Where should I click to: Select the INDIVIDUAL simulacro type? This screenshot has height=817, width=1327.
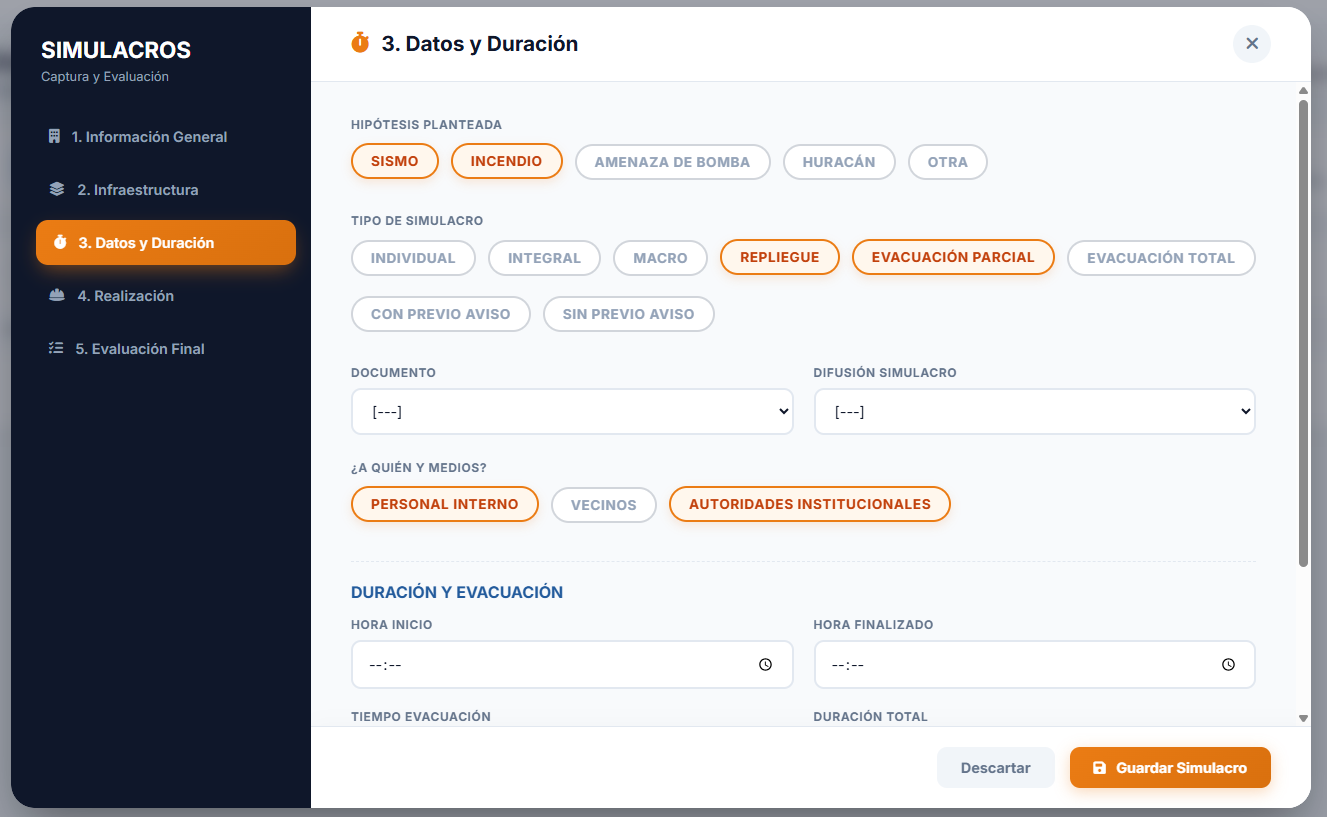click(413, 258)
